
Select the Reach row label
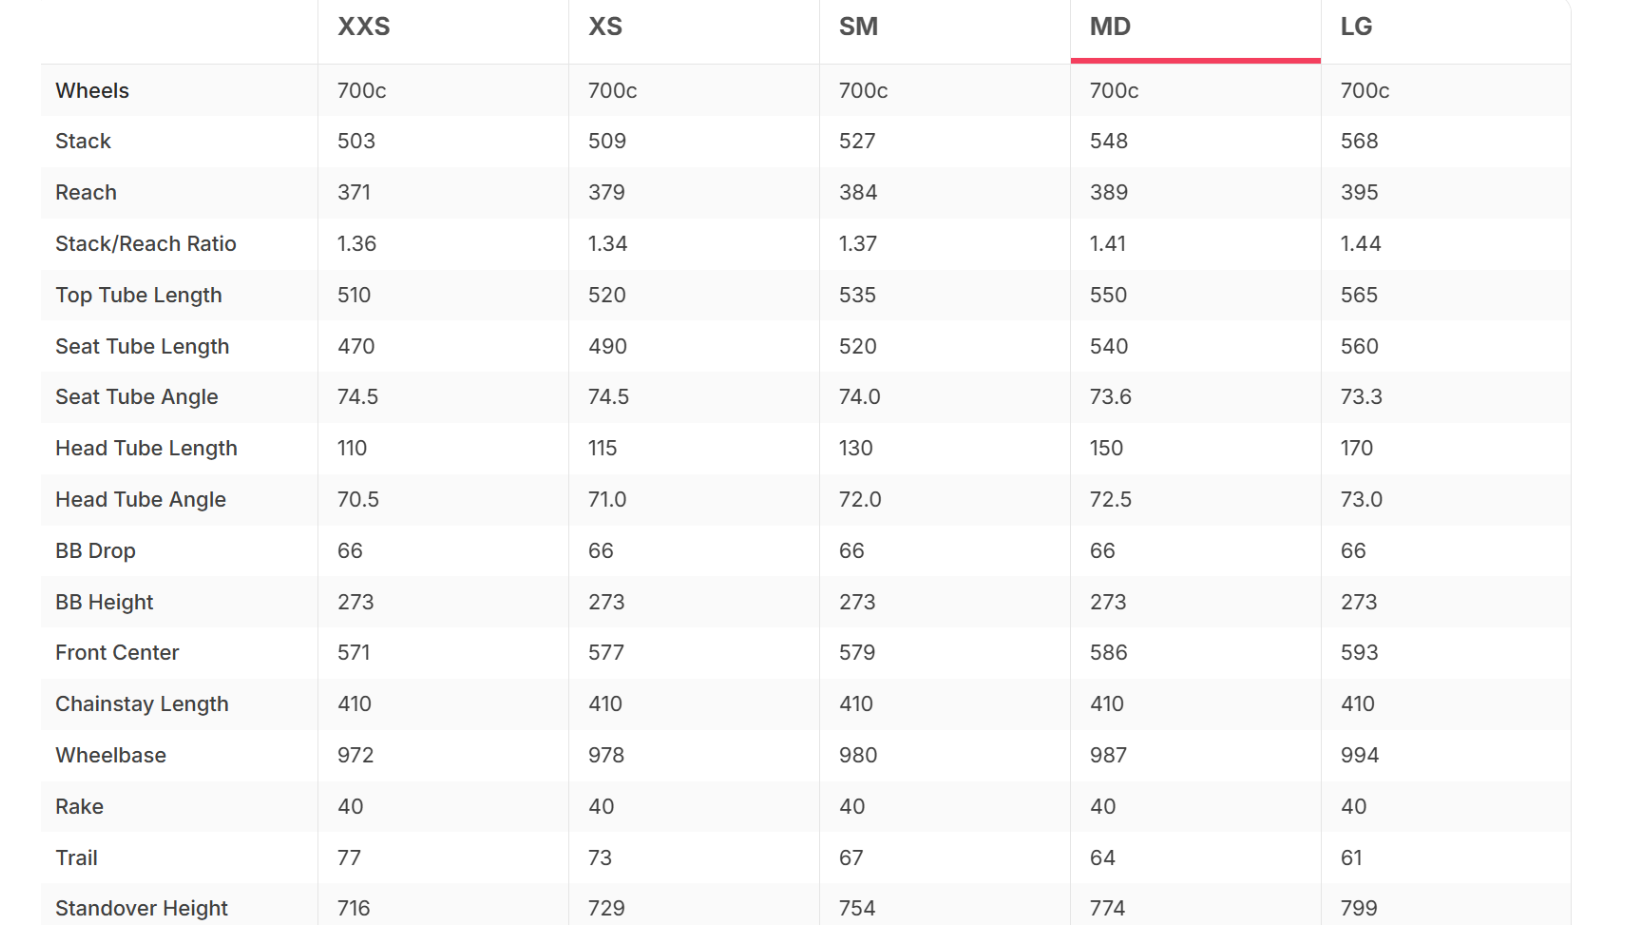[x=86, y=192]
